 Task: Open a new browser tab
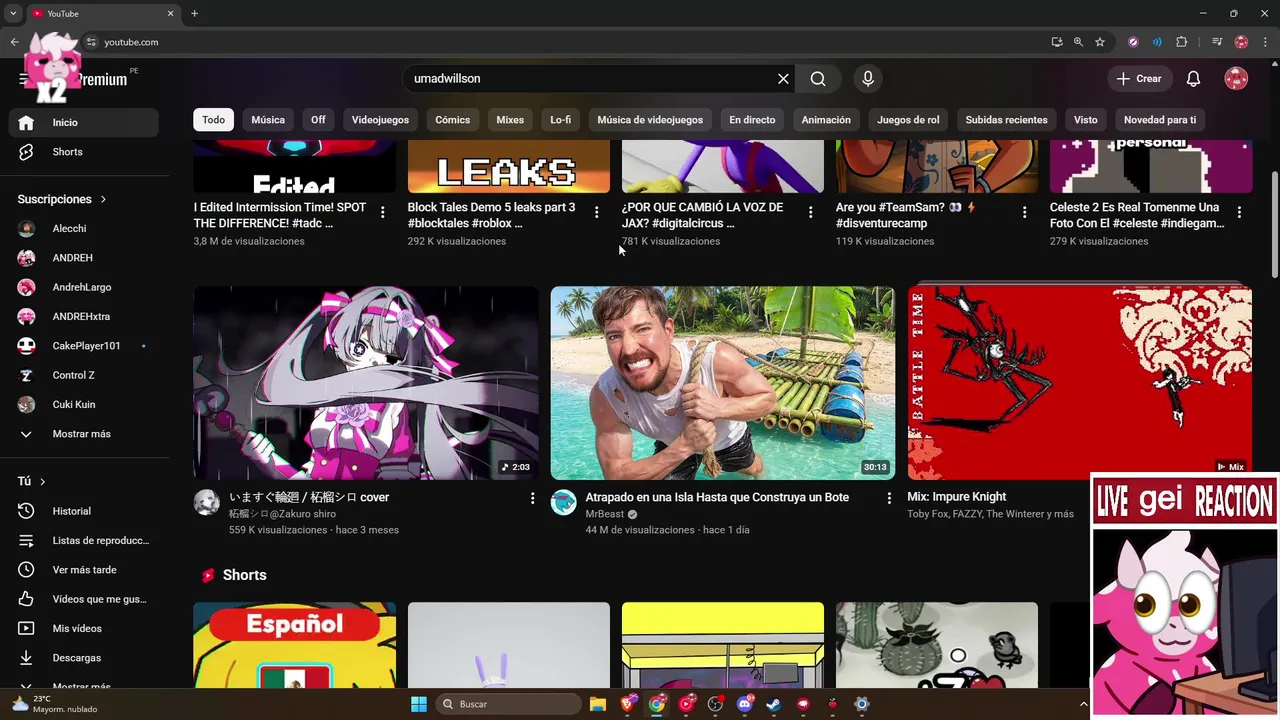[x=194, y=13]
